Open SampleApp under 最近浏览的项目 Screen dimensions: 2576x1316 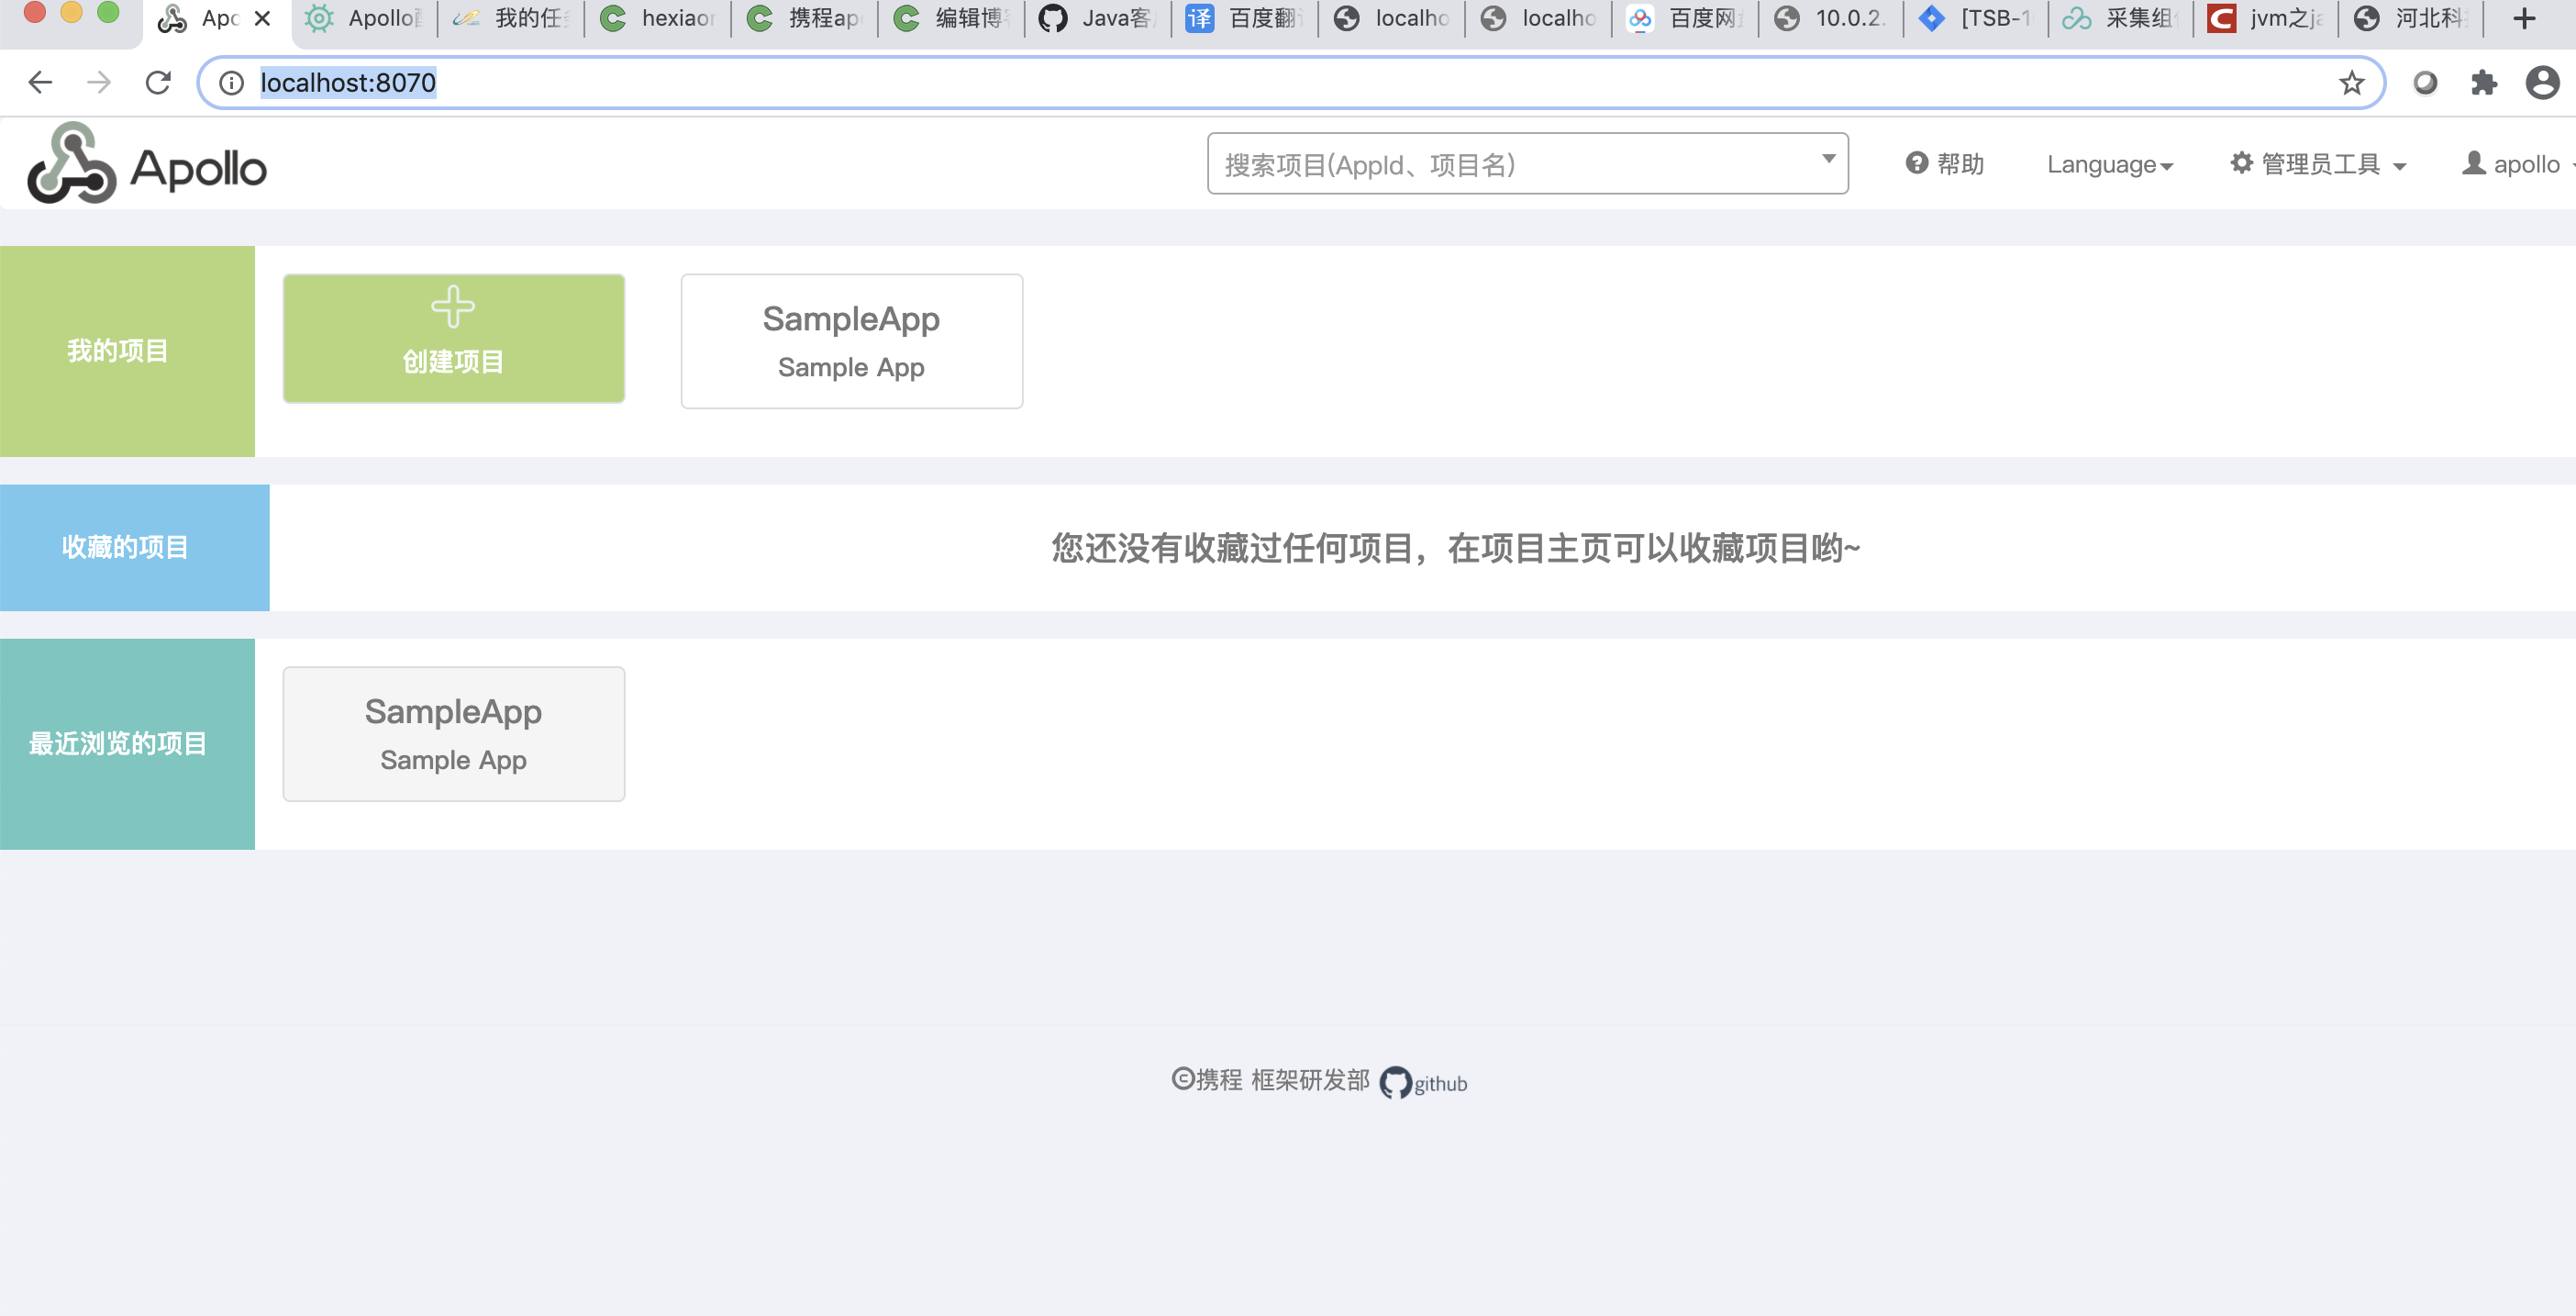tap(454, 734)
